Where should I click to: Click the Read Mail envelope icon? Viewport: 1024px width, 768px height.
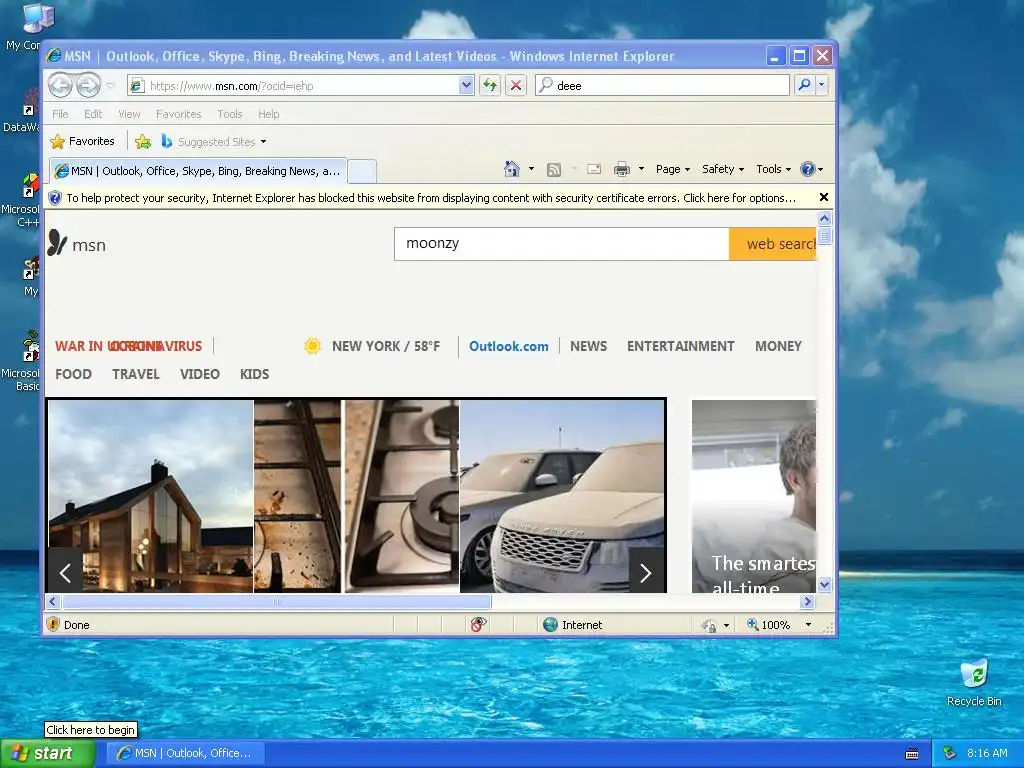594,169
